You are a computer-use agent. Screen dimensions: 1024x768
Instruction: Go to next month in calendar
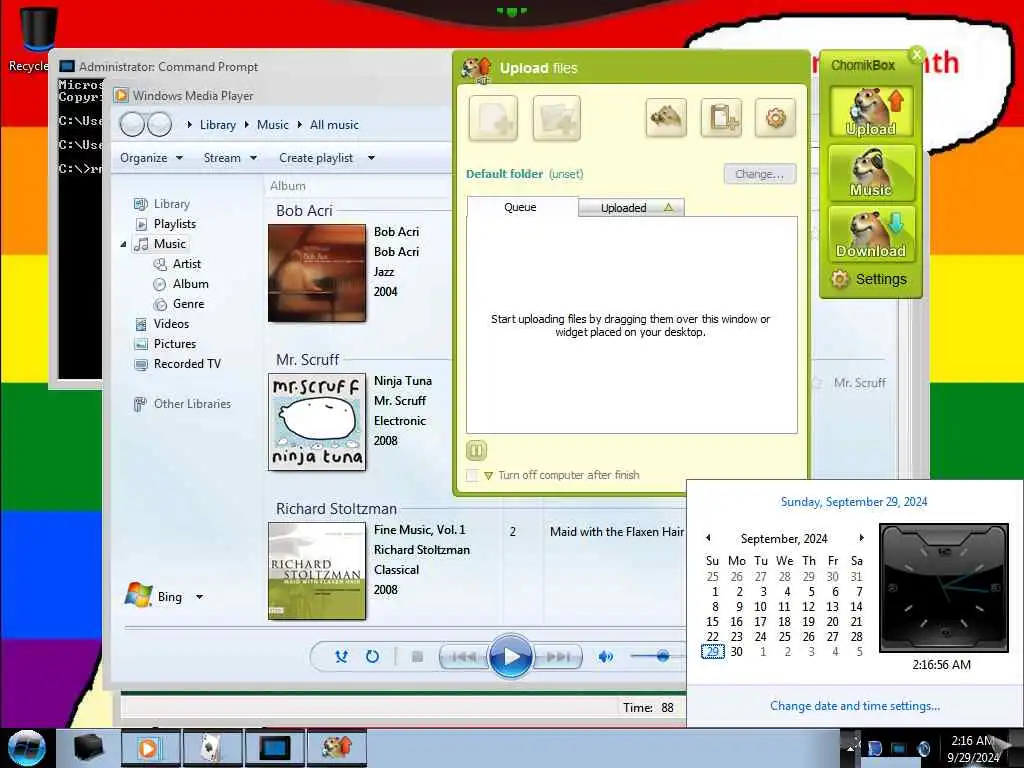click(861, 538)
